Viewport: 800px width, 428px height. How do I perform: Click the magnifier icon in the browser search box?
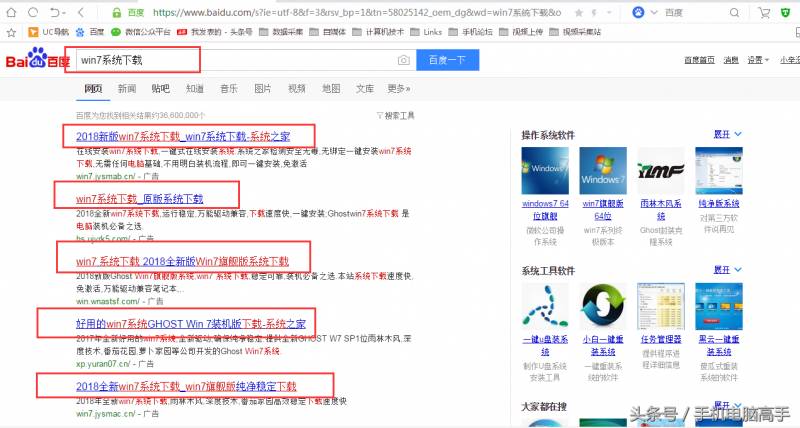[734, 13]
